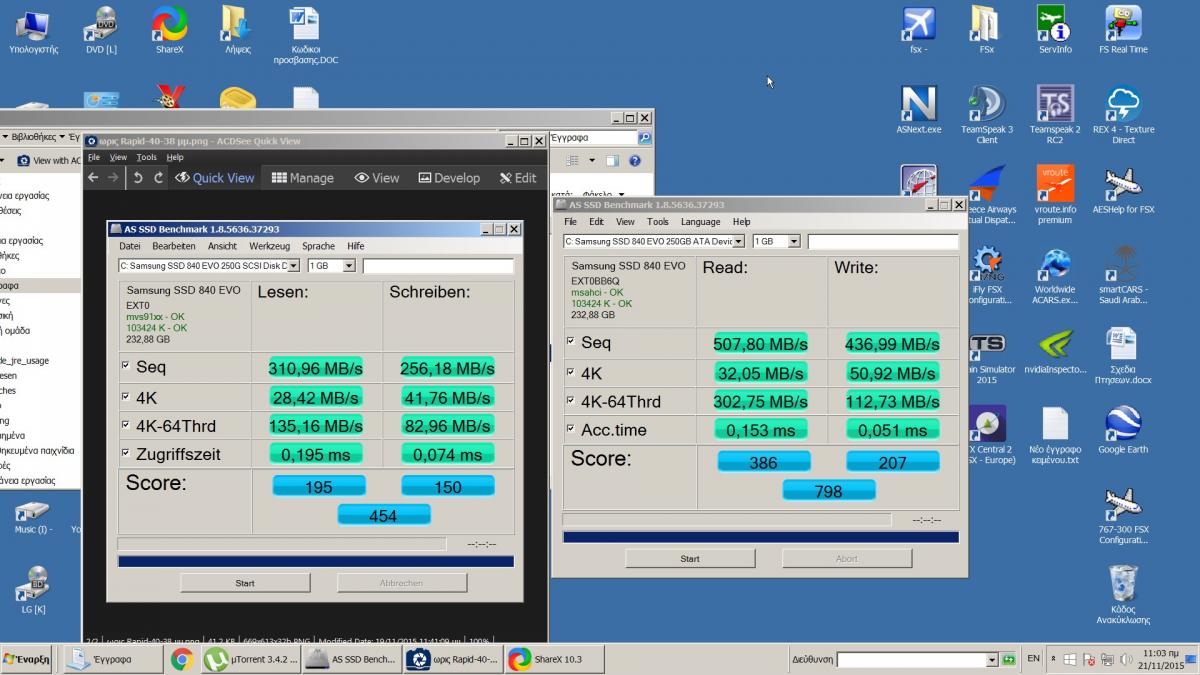The height and width of the screenshot is (675, 1200).
Task: Open DVD [L] drive icon
Action: click(100, 29)
